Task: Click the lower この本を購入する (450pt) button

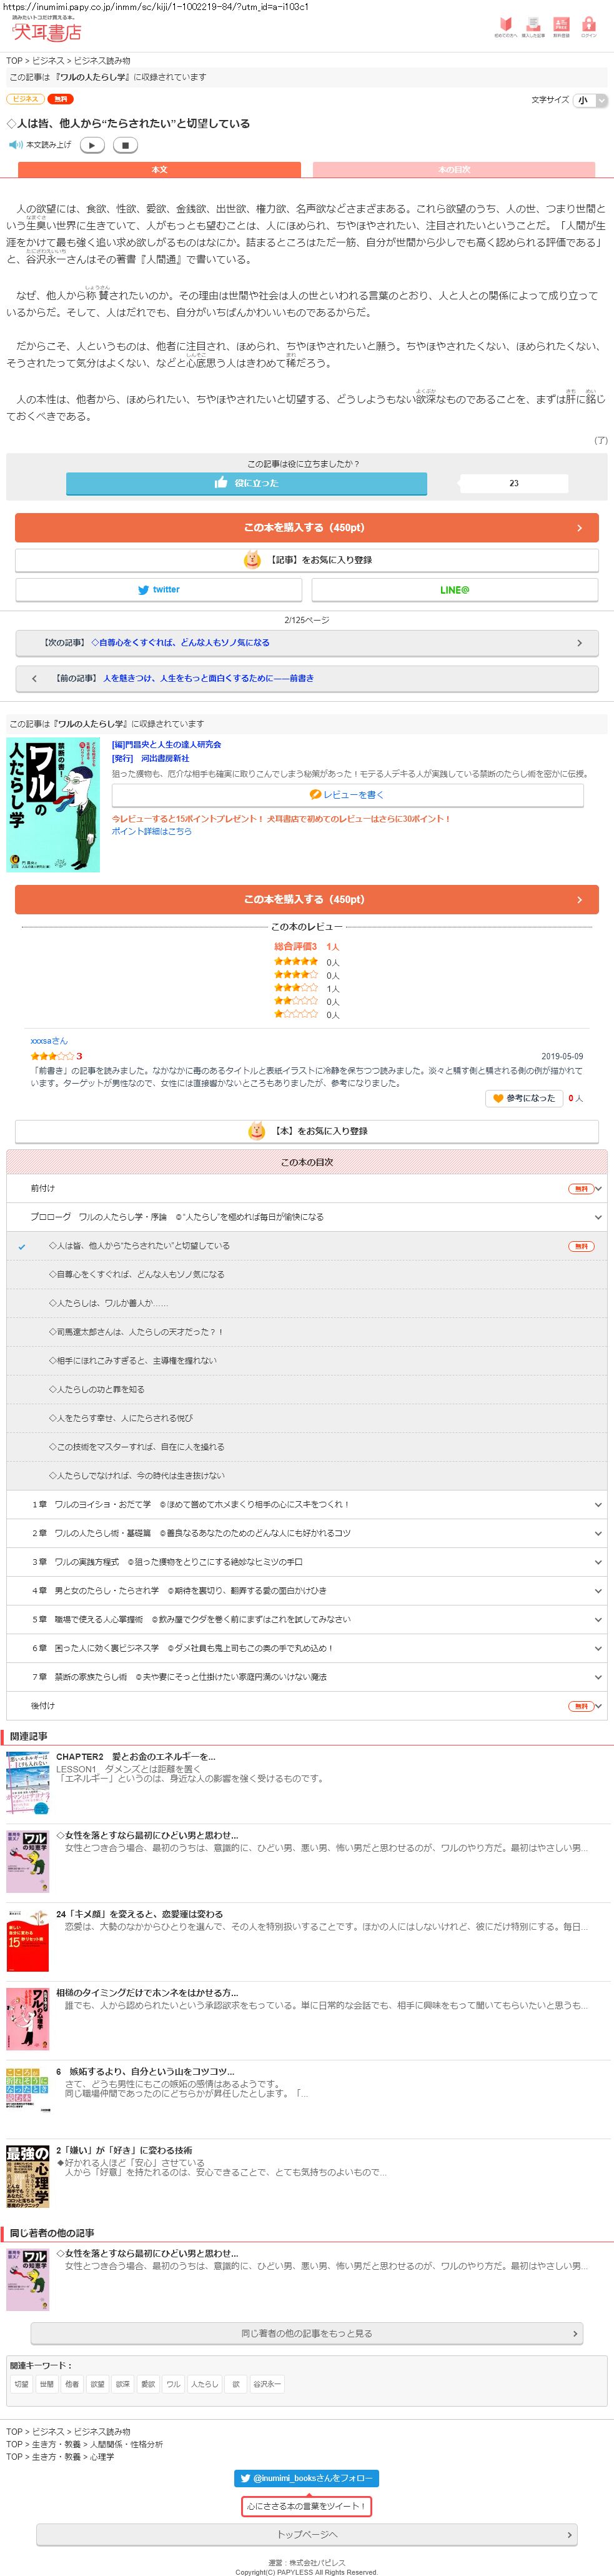Action: 307,899
